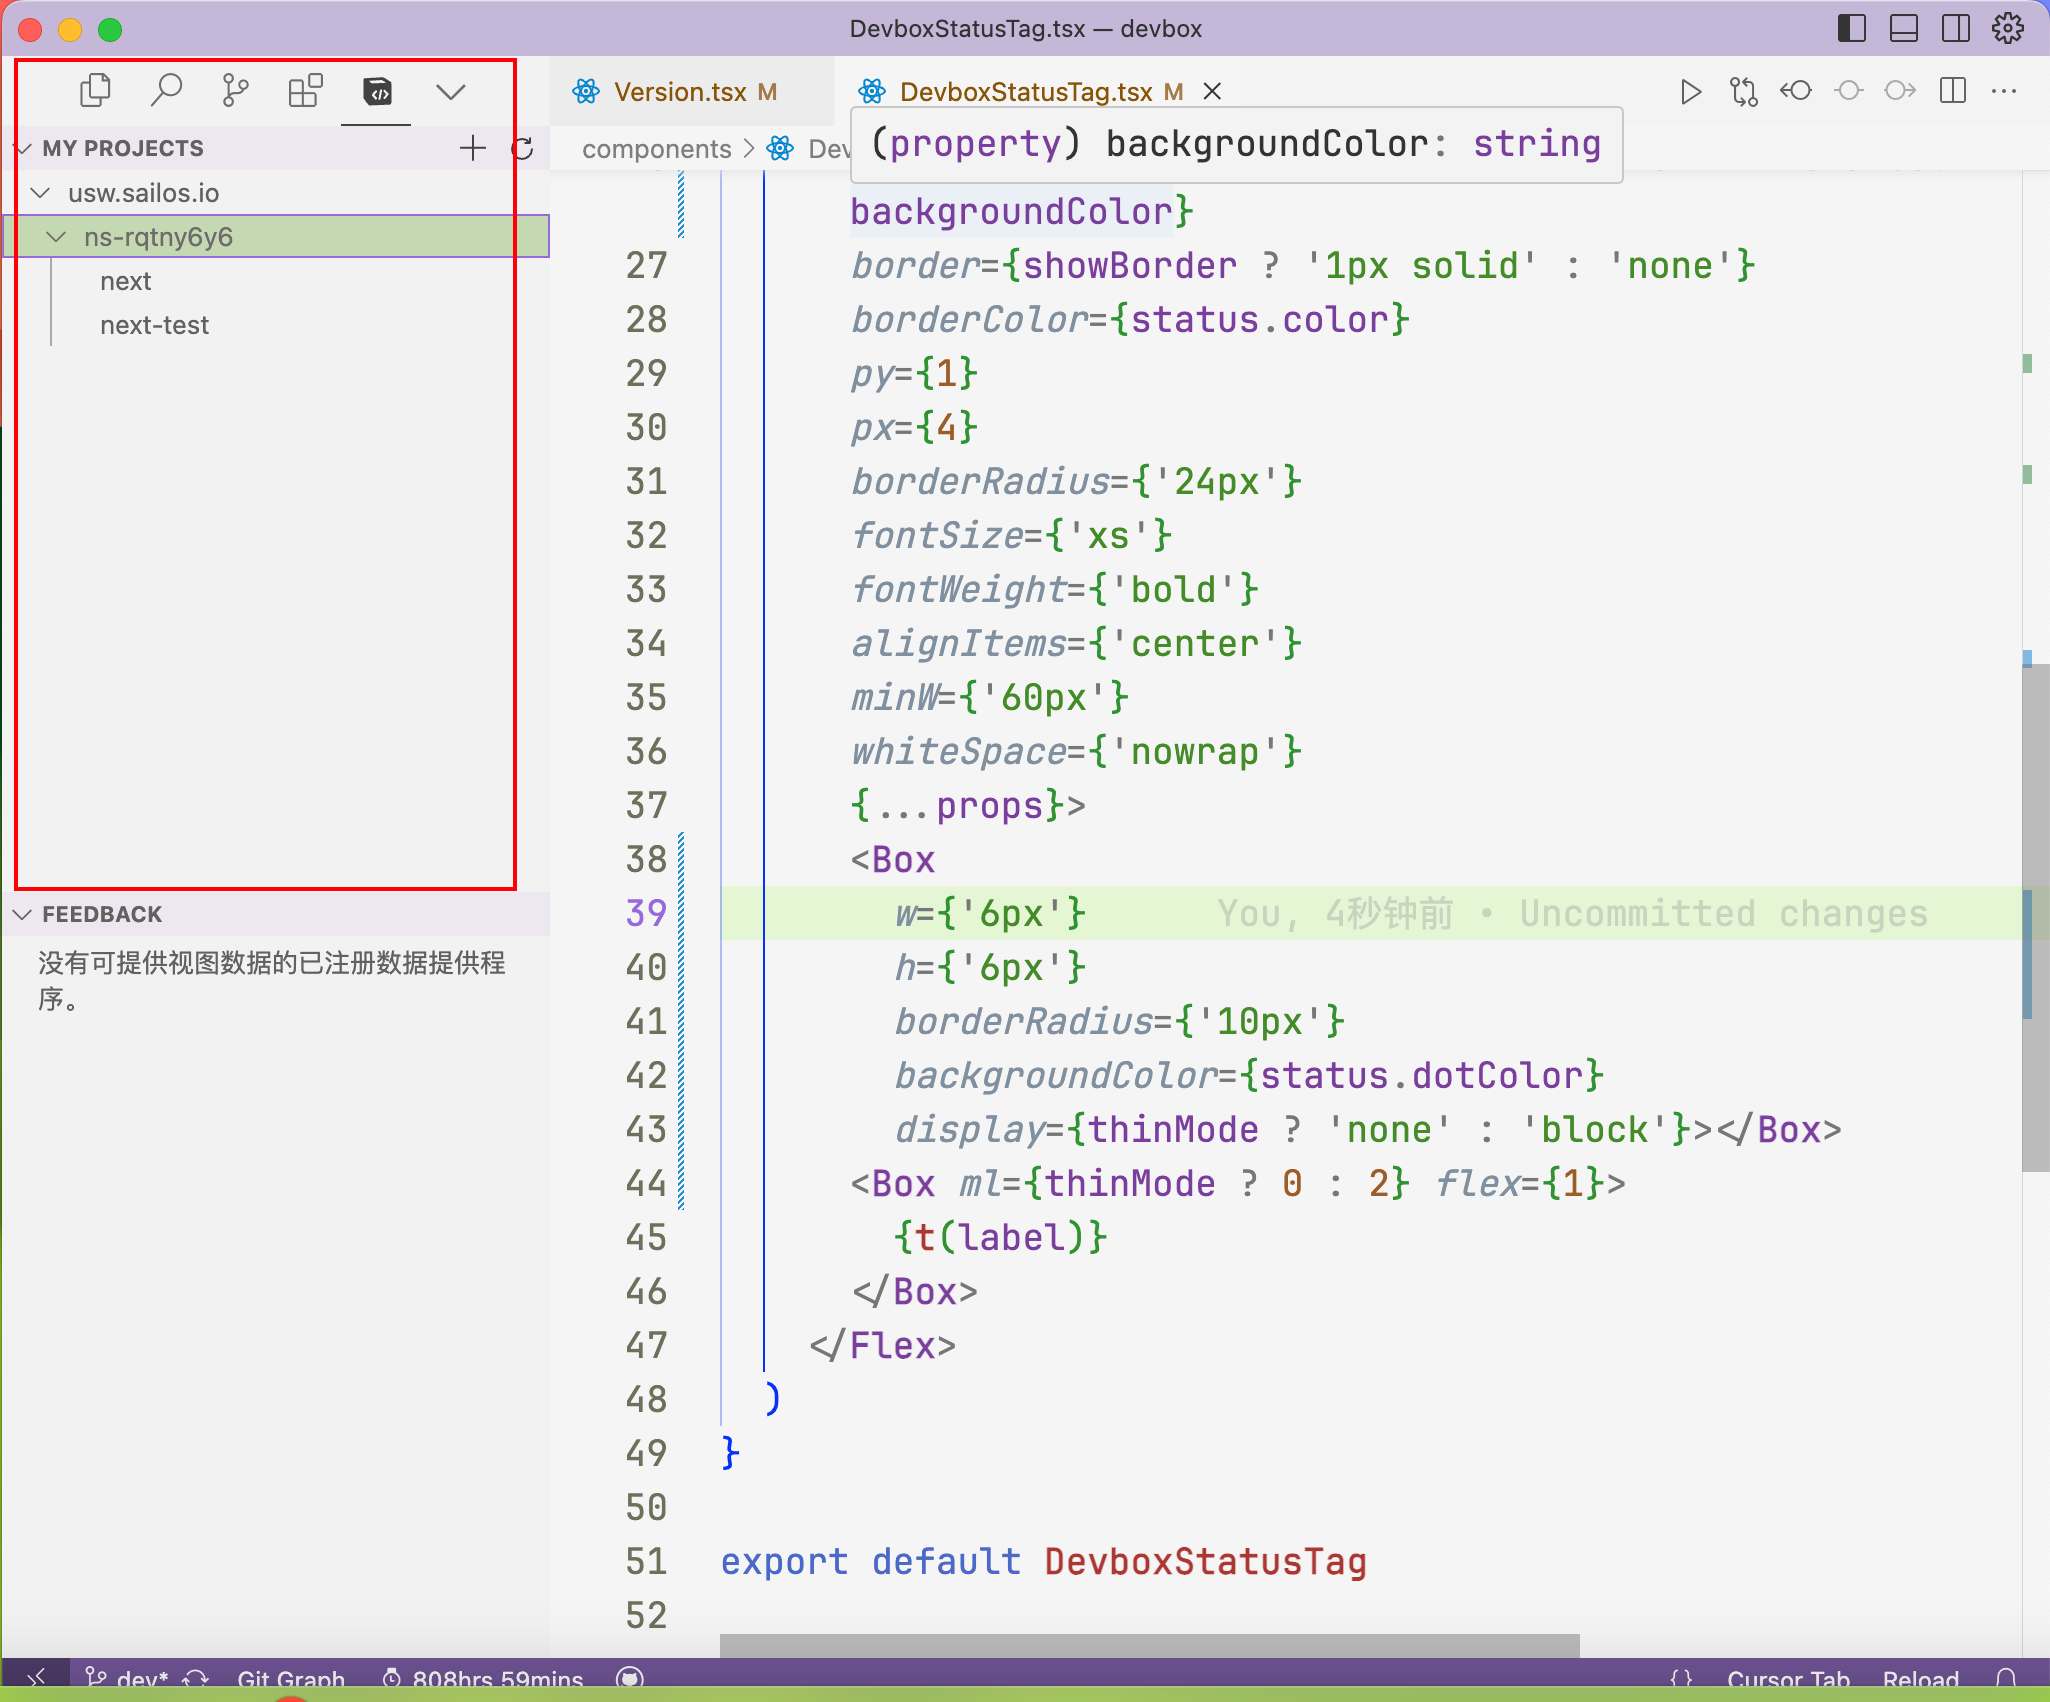This screenshot has width=2050, height=1702.
Task: Switch to the DevboxStatusTag.tsx tab
Action: 1025,92
